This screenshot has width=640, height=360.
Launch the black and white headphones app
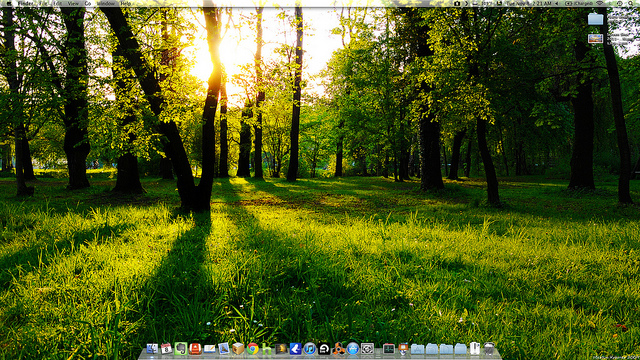(x=324, y=349)
